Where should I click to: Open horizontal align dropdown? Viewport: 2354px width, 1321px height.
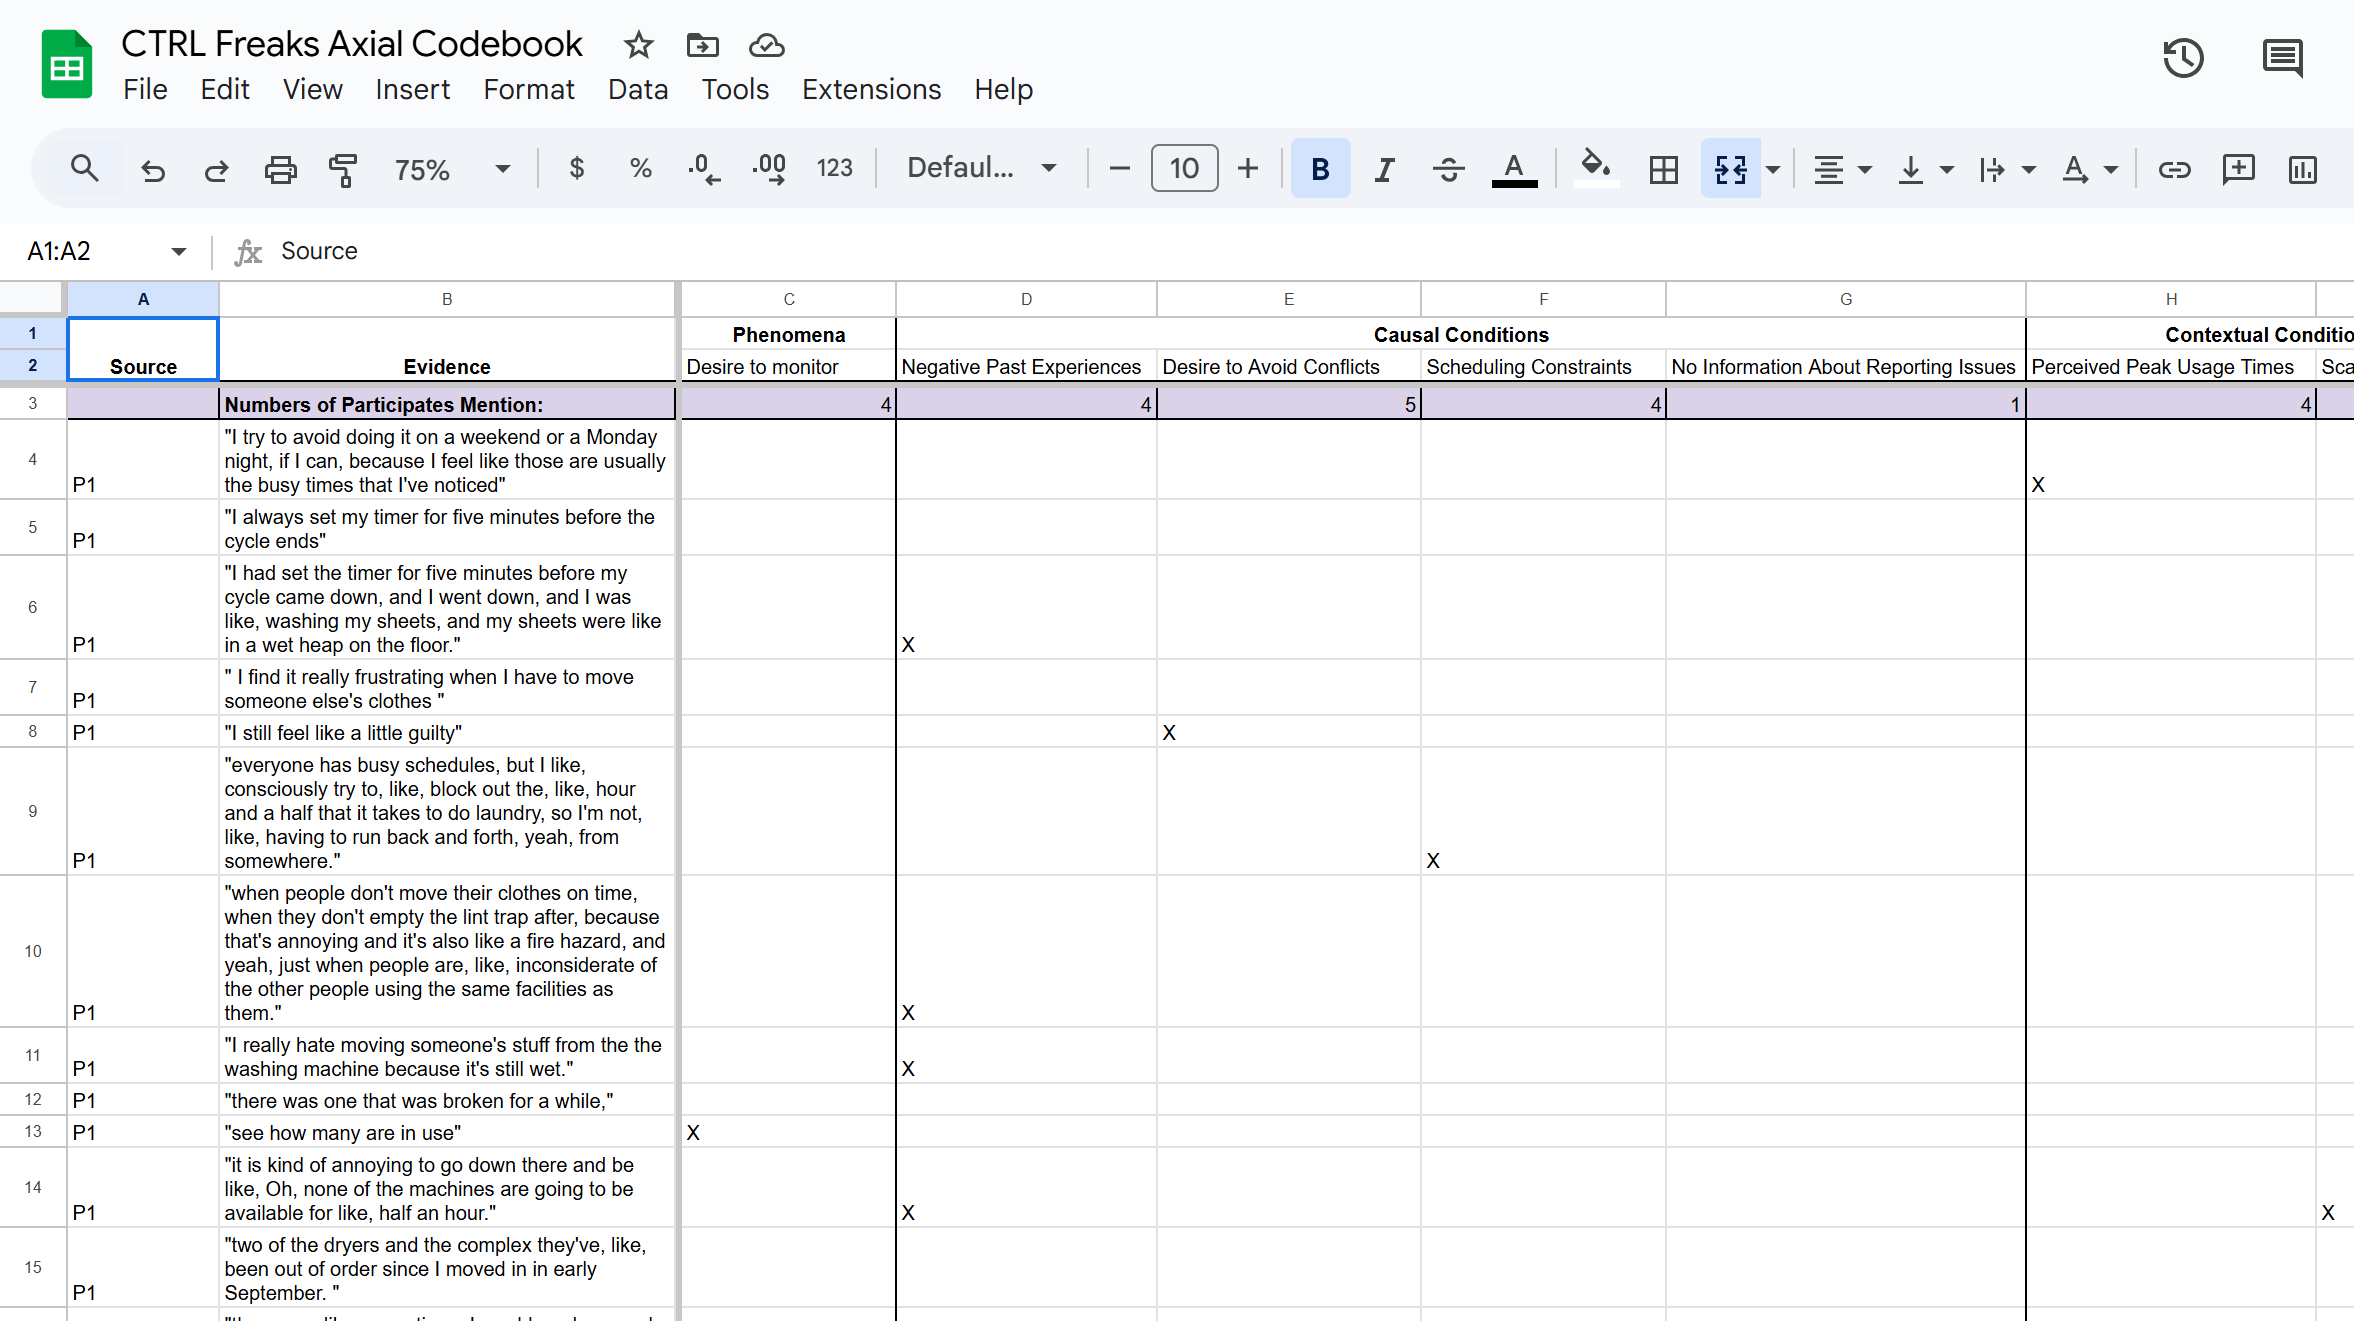click(x=1842, y=169)
